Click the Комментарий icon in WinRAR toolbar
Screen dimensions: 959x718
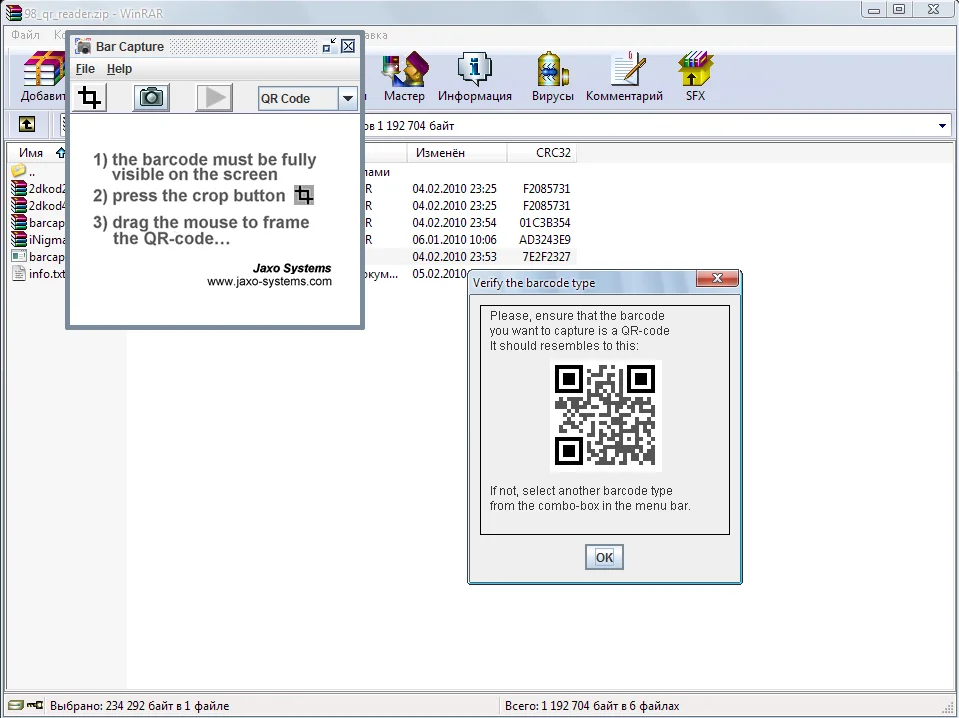coord(624,77)
